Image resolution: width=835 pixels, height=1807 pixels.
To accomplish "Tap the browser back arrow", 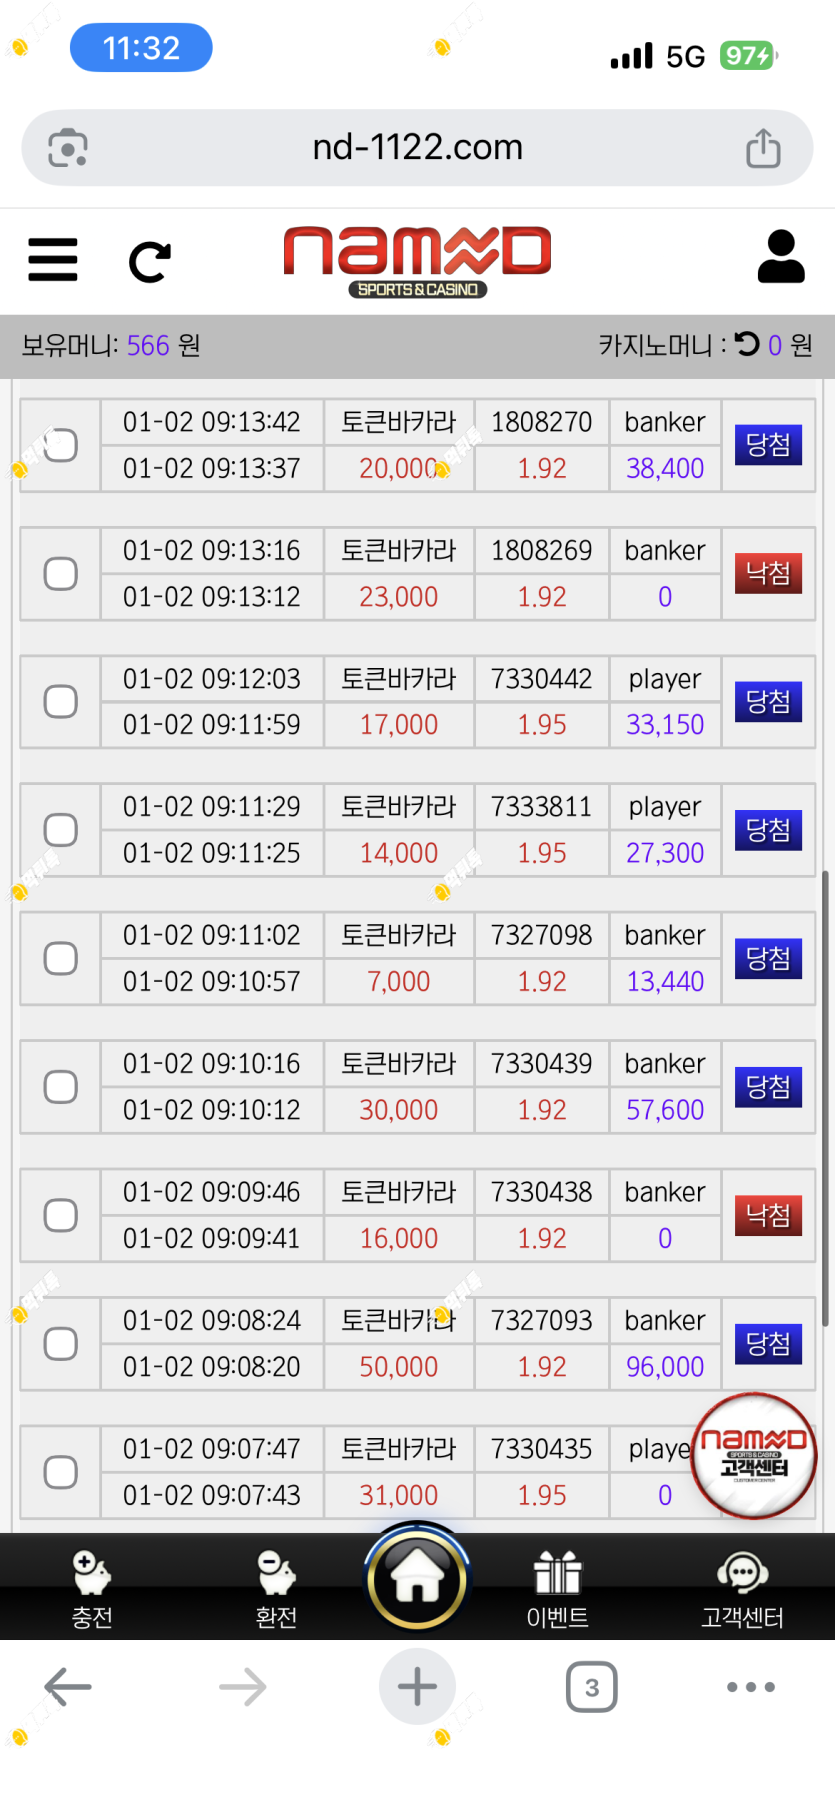I will pos(68,1687).
